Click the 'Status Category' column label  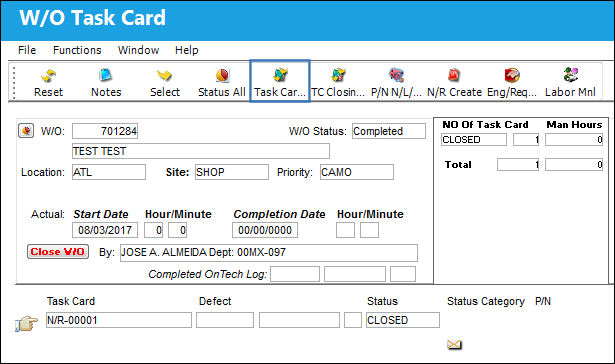pyautogui.click(x=486, y=301)
